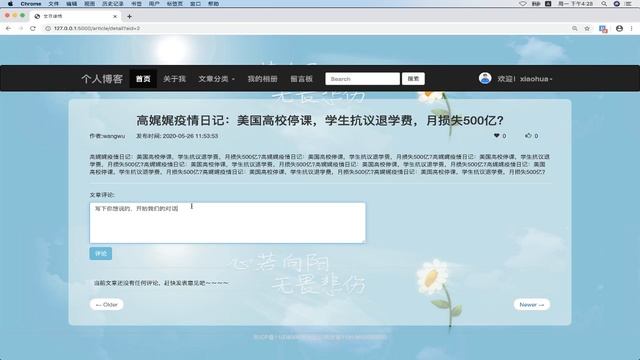
Task: Open the 历史记录 menu in the menu bar
Action: [x=113, y=4]
